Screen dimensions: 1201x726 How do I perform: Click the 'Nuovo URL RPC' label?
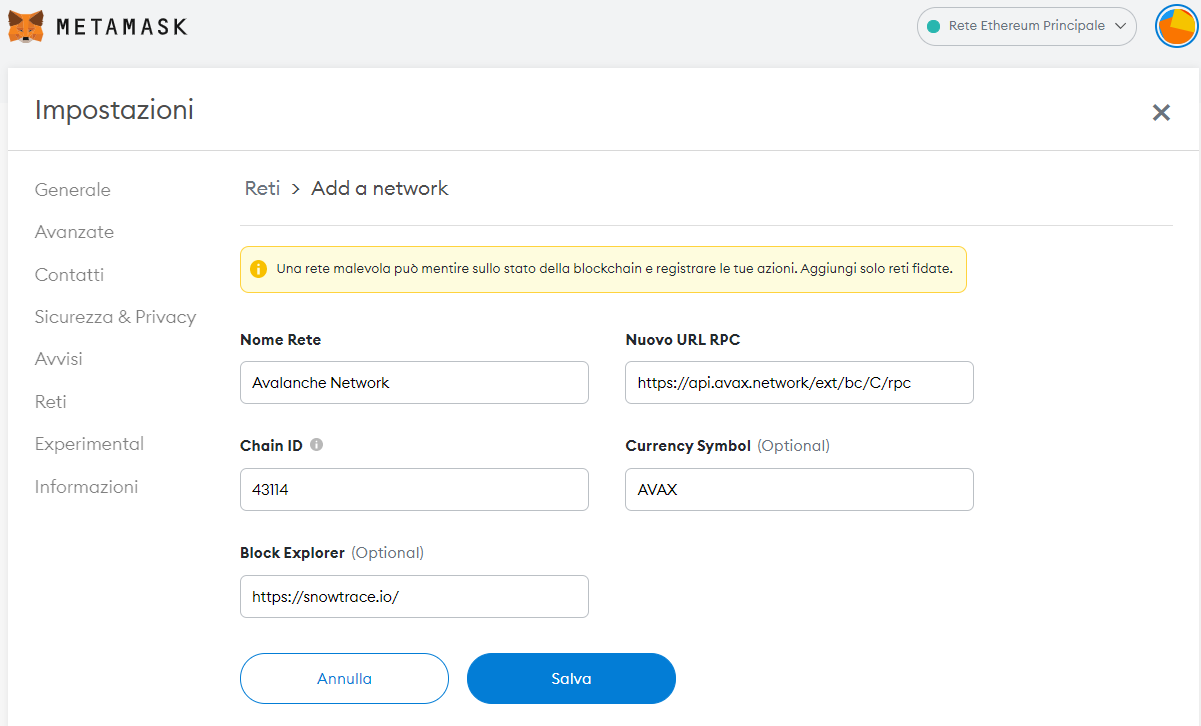(683, 340)
